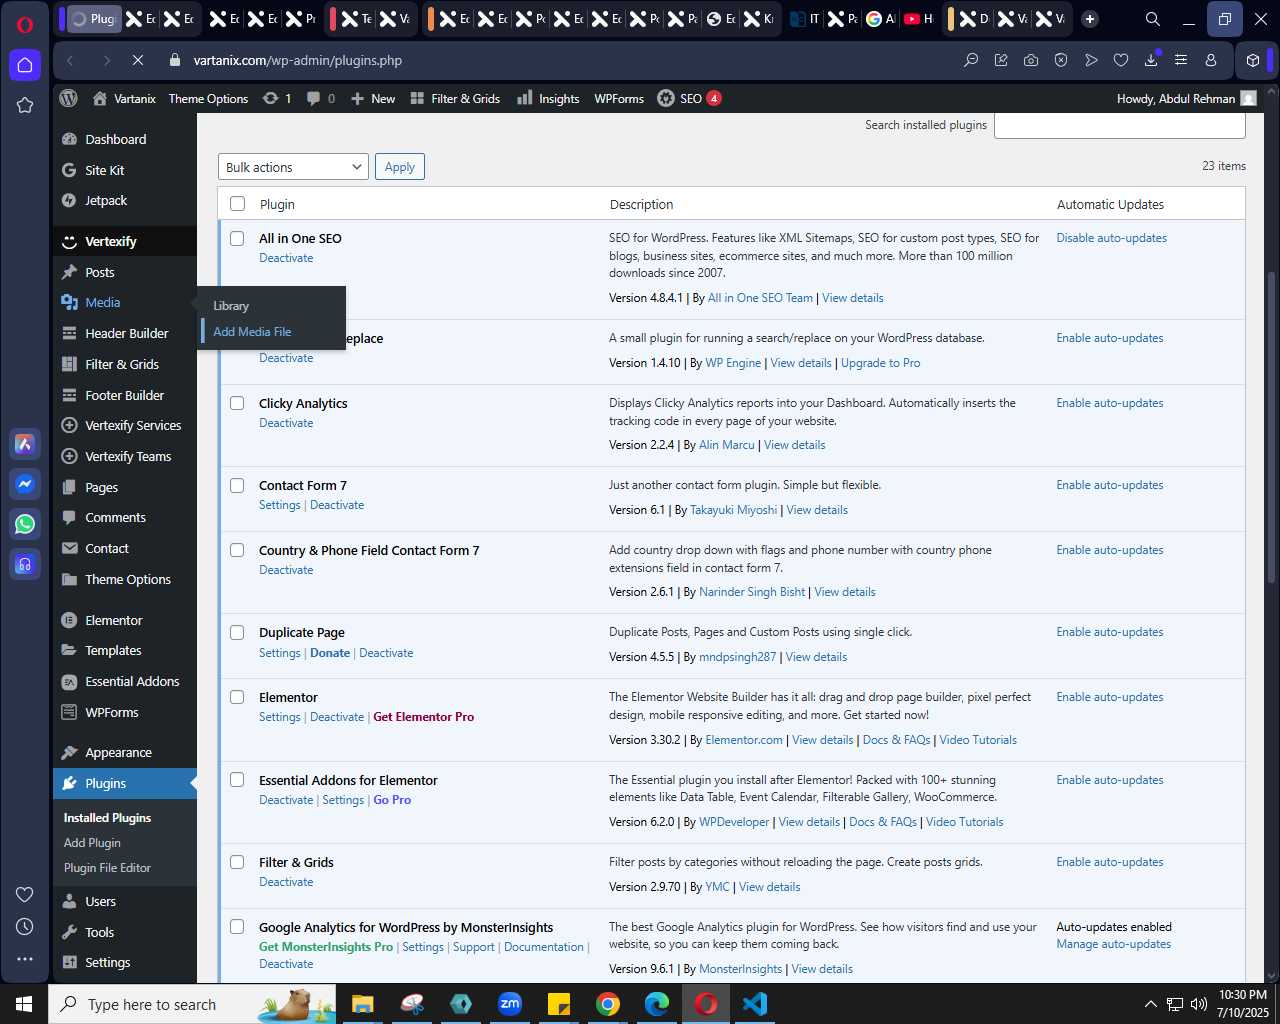Check Filter & Grids plugin checkbox
1280x1024 pixels.
237,862
